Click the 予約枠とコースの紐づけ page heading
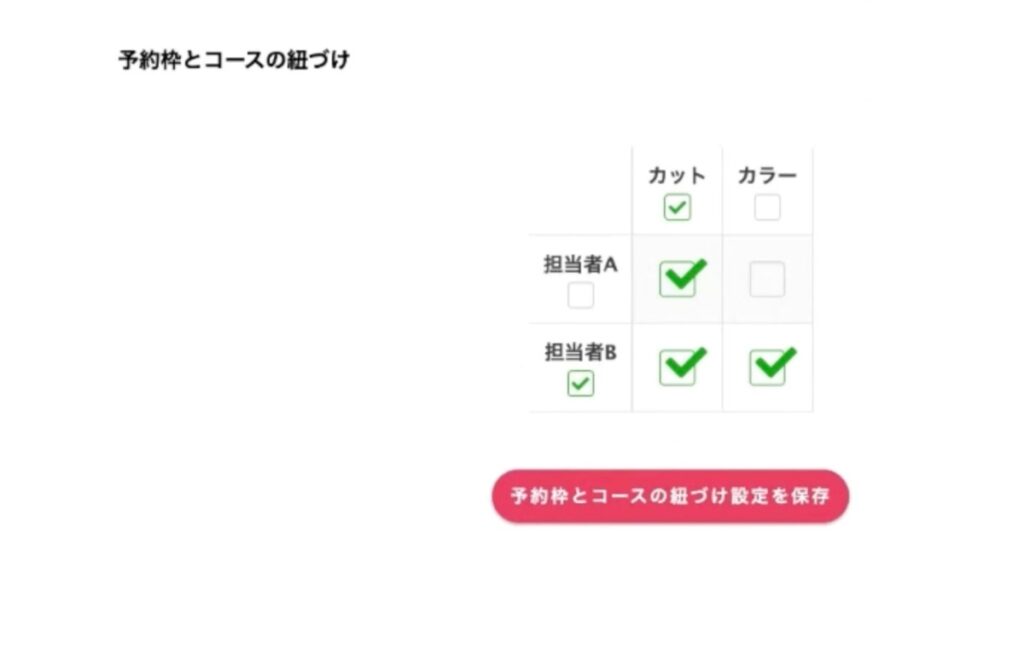The image size is (1024, 660). [x=234, y=60]
